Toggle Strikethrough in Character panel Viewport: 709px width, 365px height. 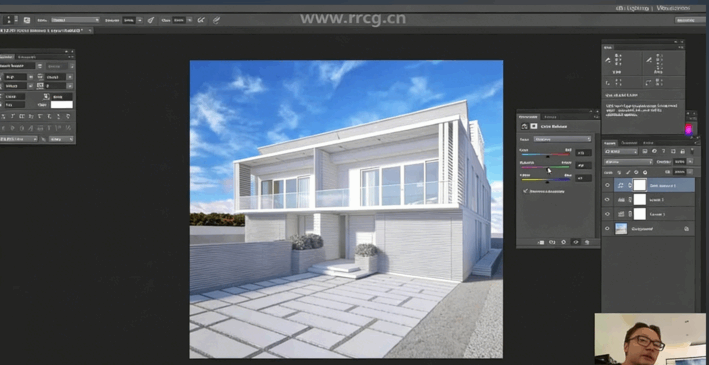pos(69,116)
